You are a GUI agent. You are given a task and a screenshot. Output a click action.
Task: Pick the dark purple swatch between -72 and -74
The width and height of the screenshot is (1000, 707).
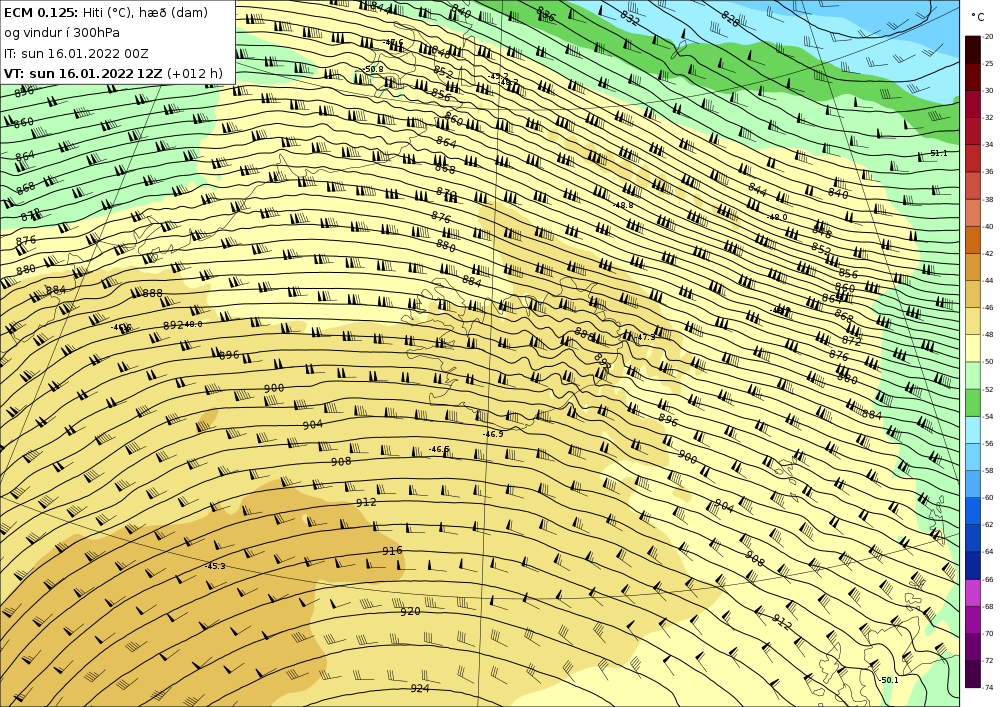coord(973,674)
